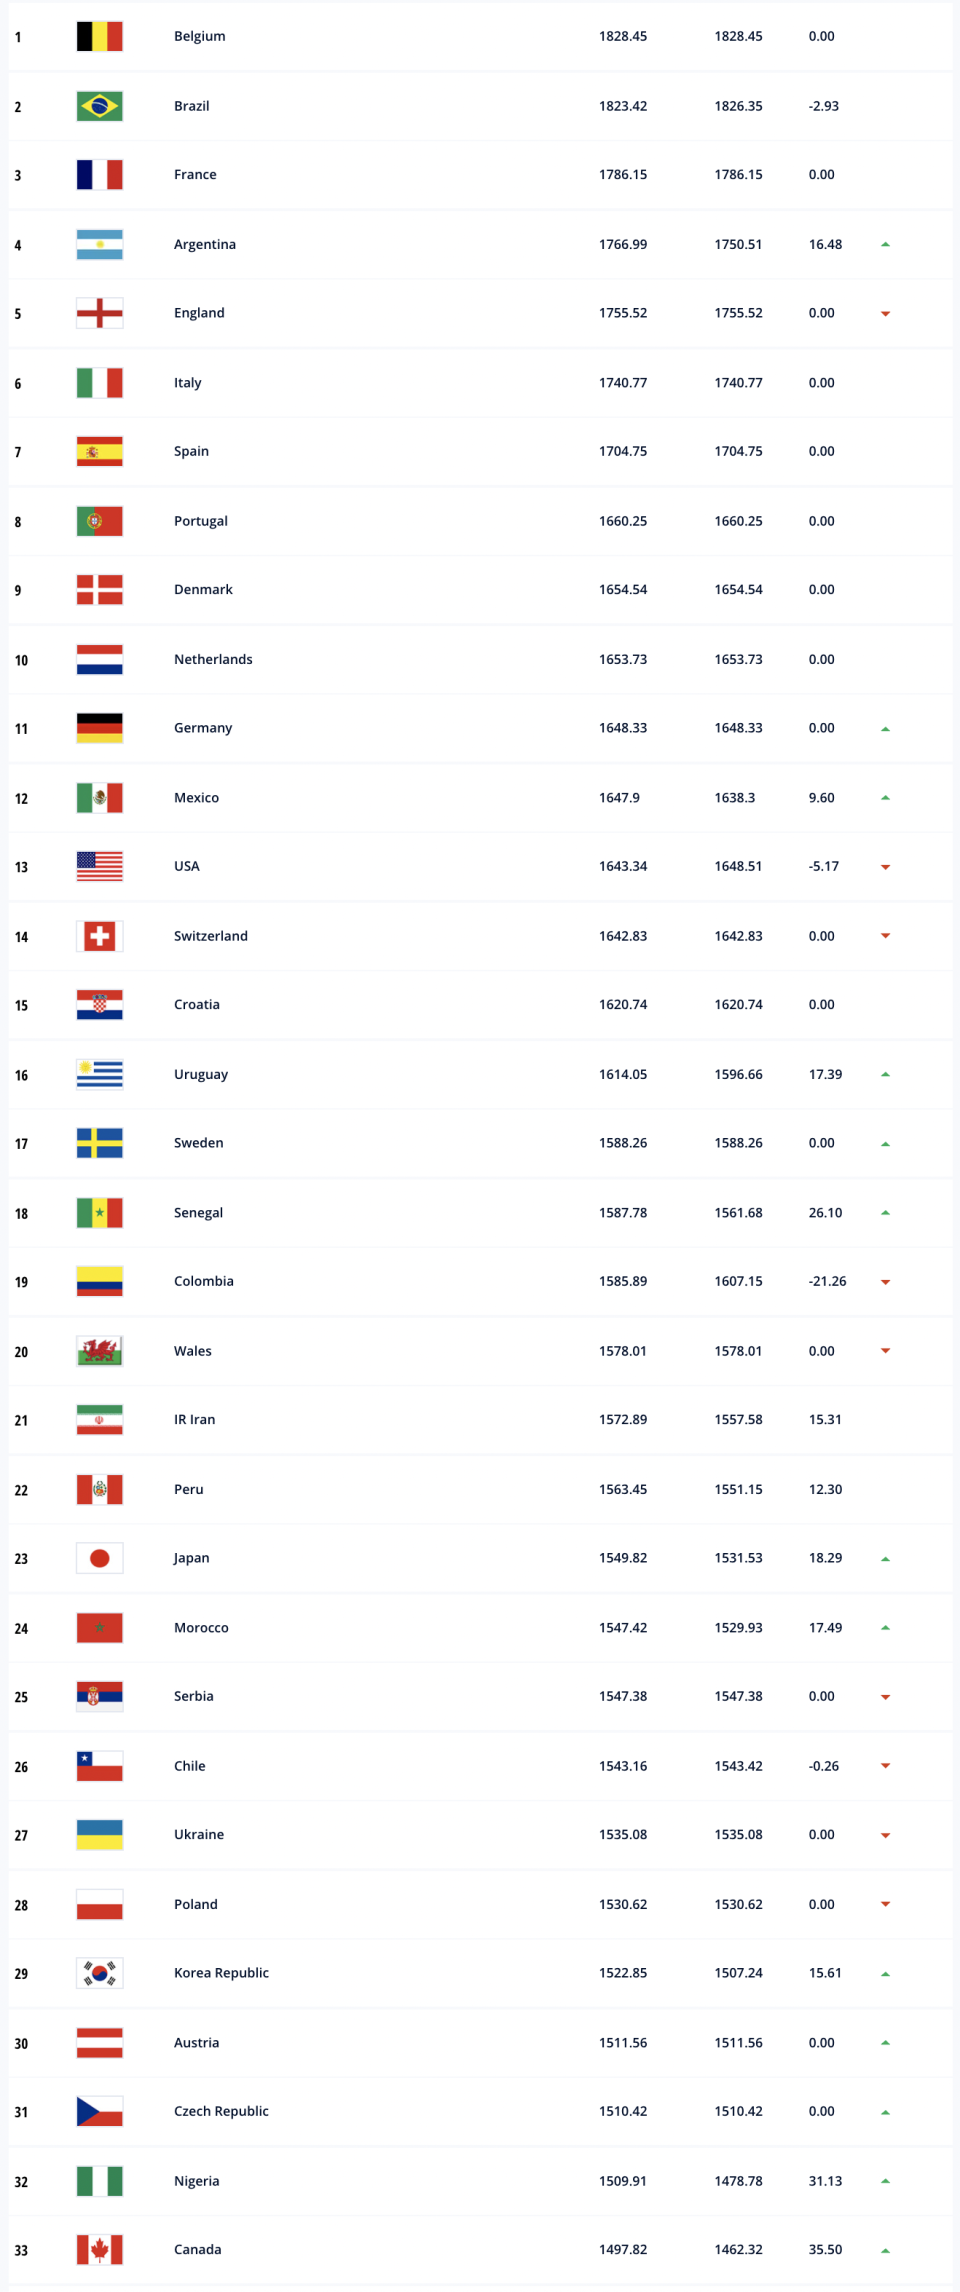Click the Brazil flag icon
Screen dimensions: 960x2292
(x=99, y=106)
